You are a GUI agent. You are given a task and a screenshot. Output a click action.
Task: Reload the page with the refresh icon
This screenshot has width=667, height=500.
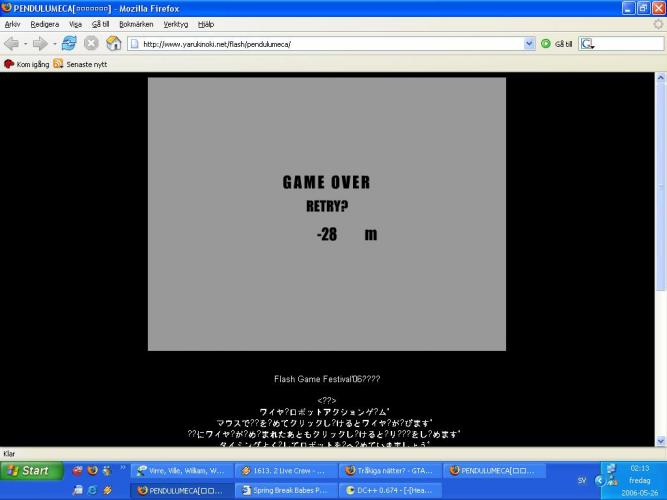click(70, 44)
